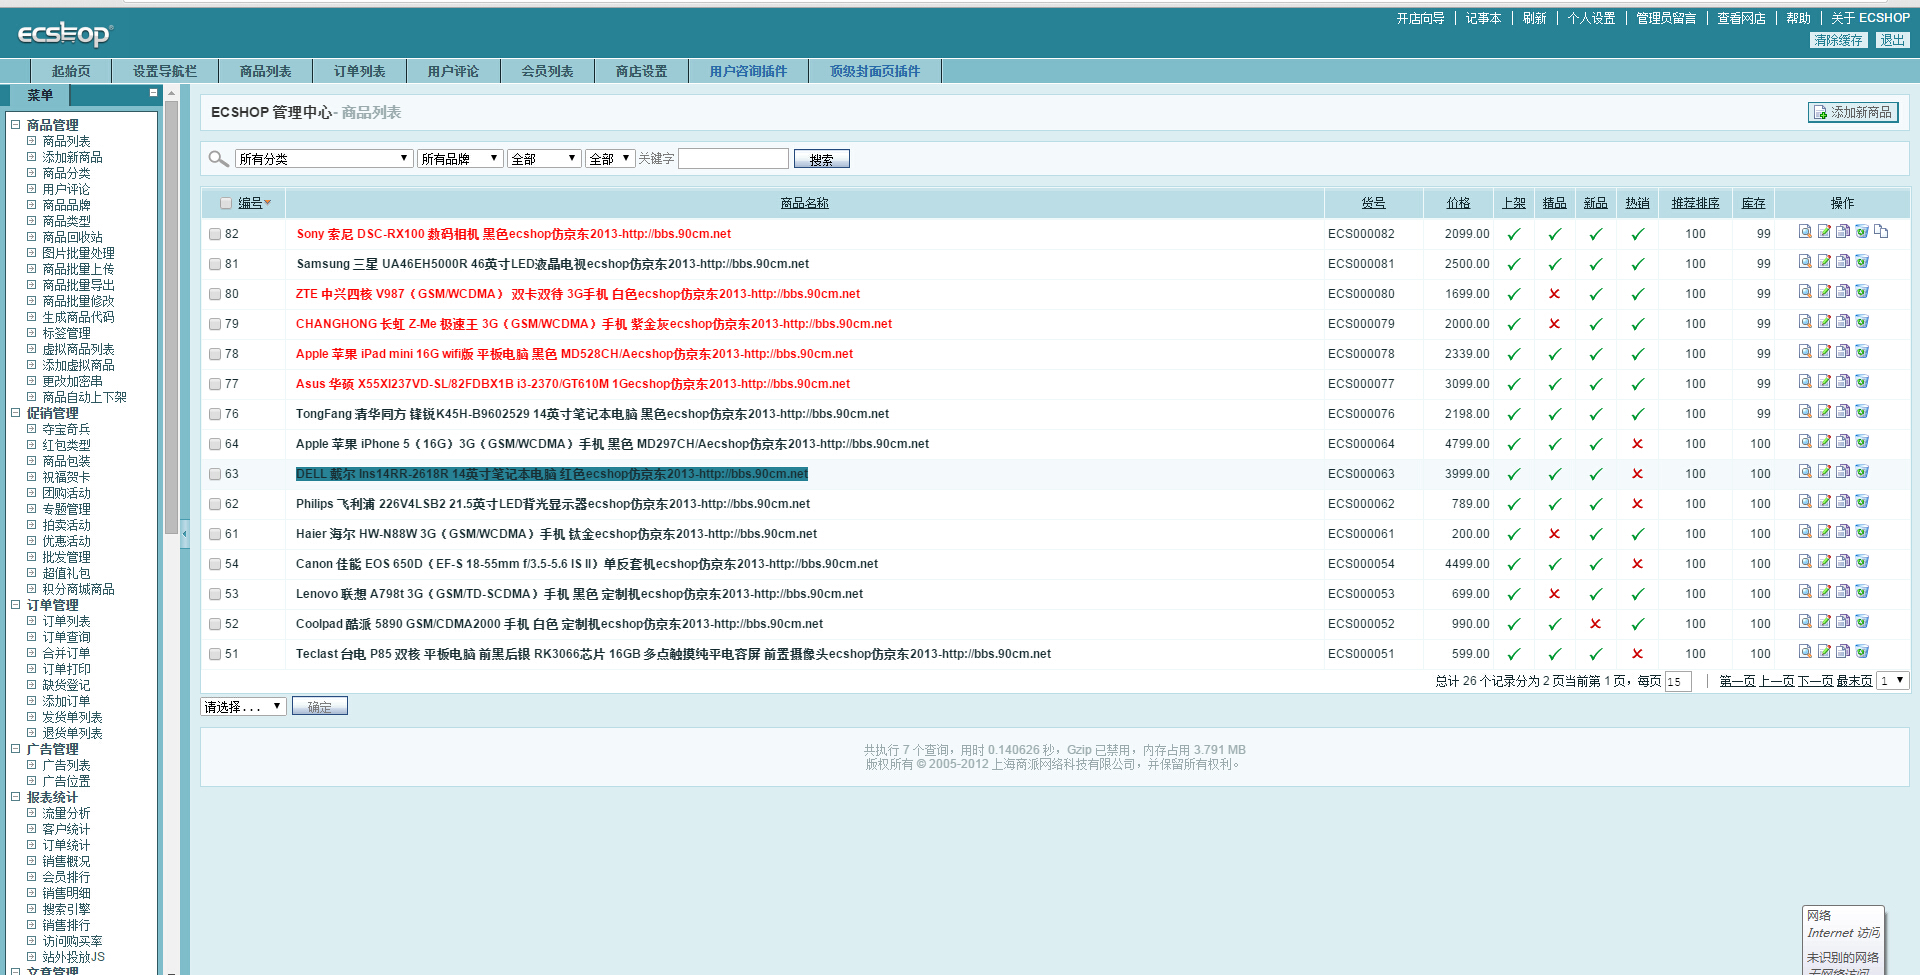Click the extra pages icon in row 82
Image resolution: width=1920 pixels, height=975 pixels.
point(1881,231)
